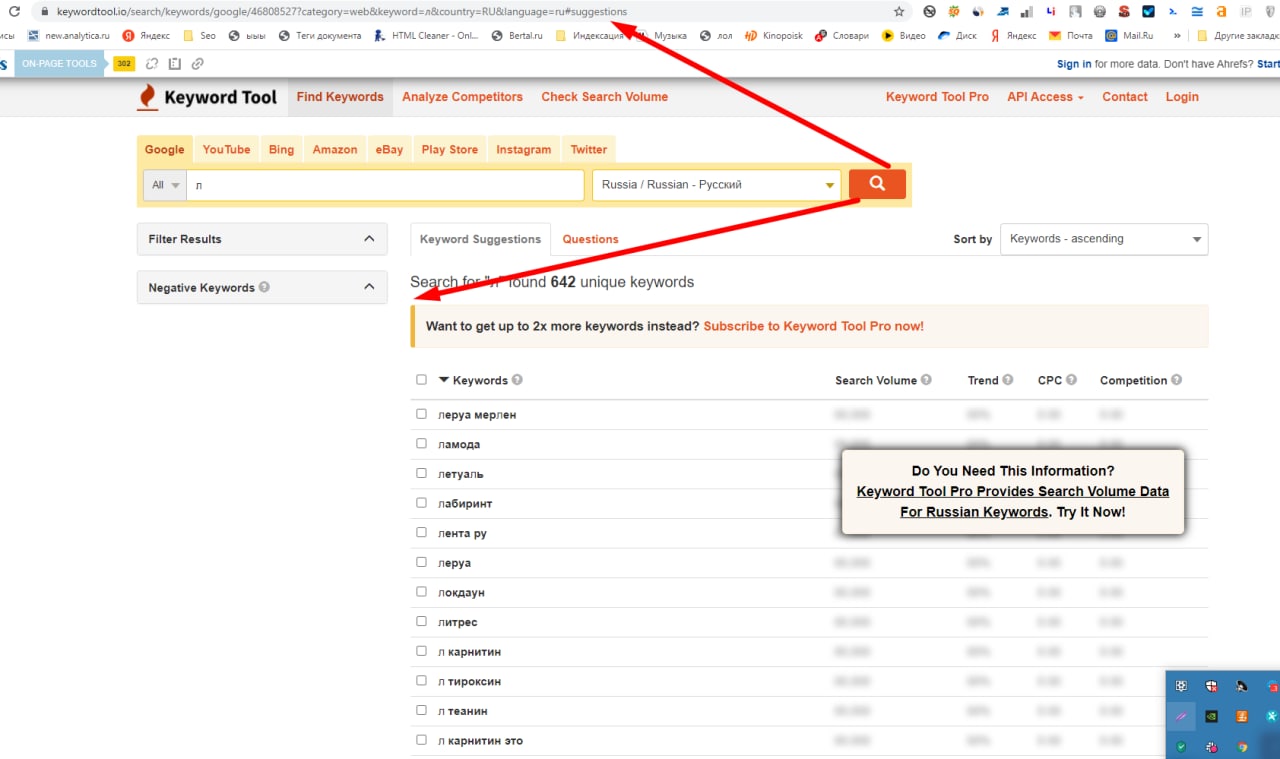This screenshot has width=1280, height=759.
Task: Click the Ahrefs toolbar link chain icon
Action: coord(198,63)
